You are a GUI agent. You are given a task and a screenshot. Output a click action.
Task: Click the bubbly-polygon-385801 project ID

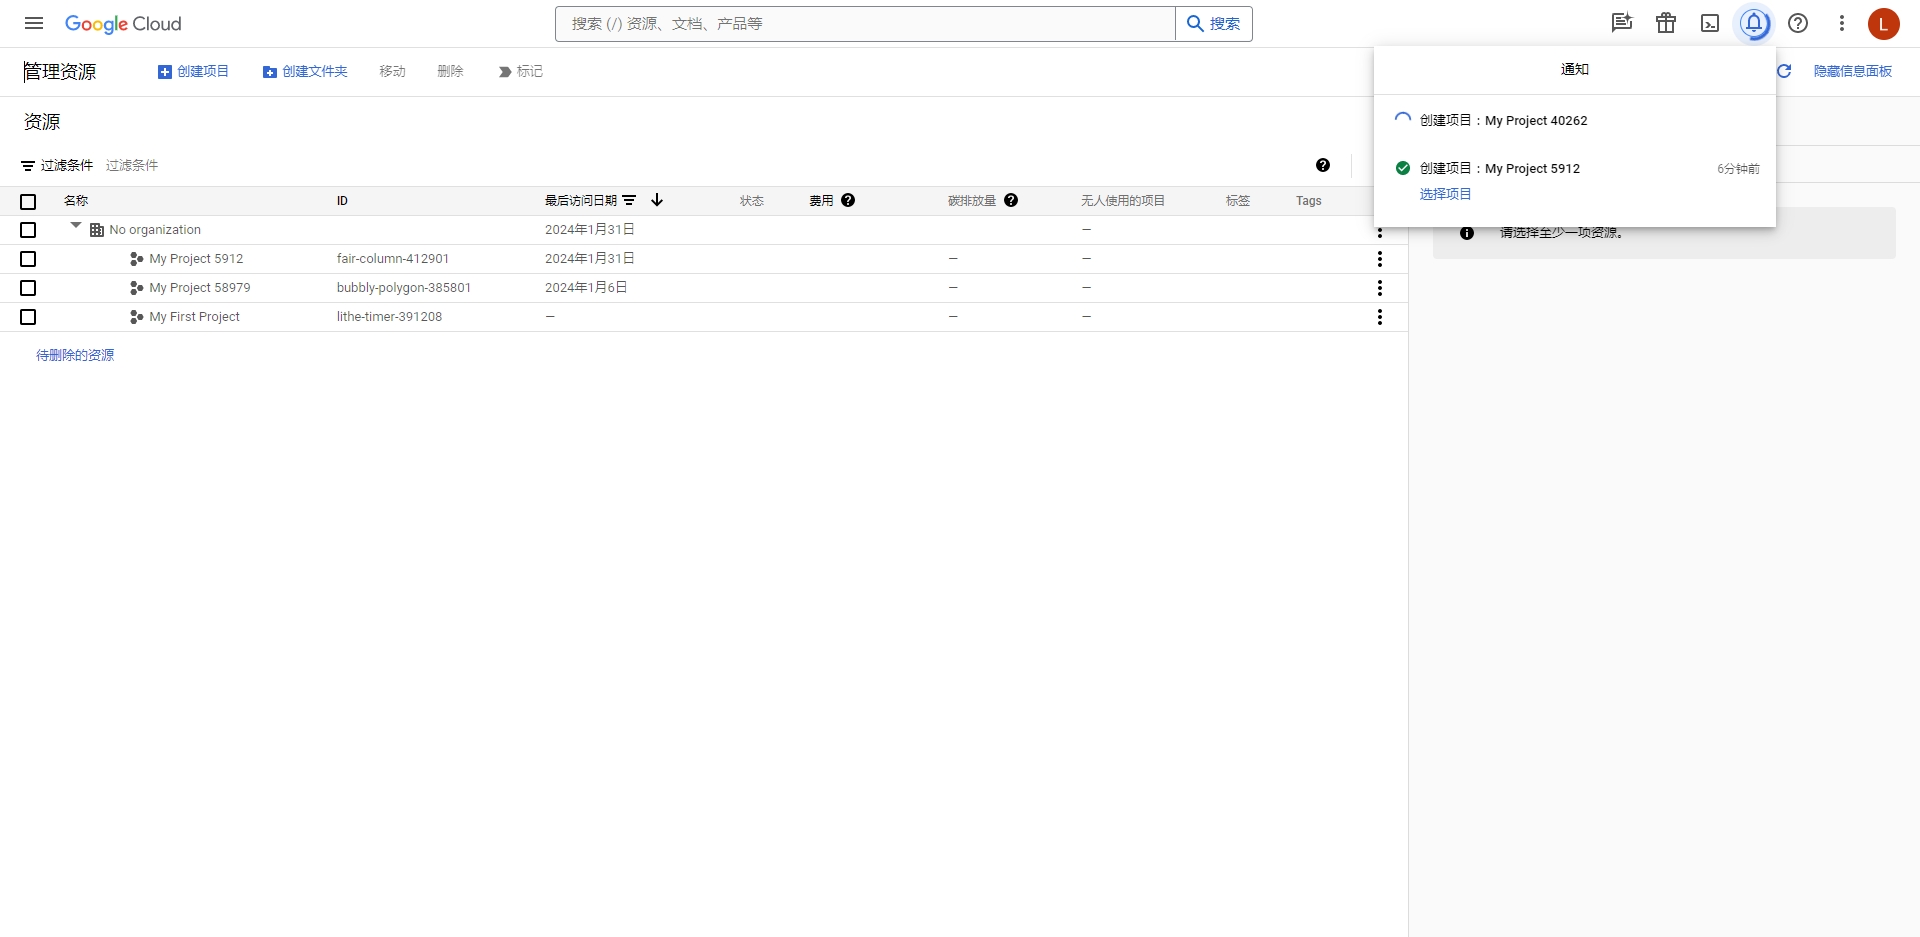pyautogui.click(x=404, y=288)
